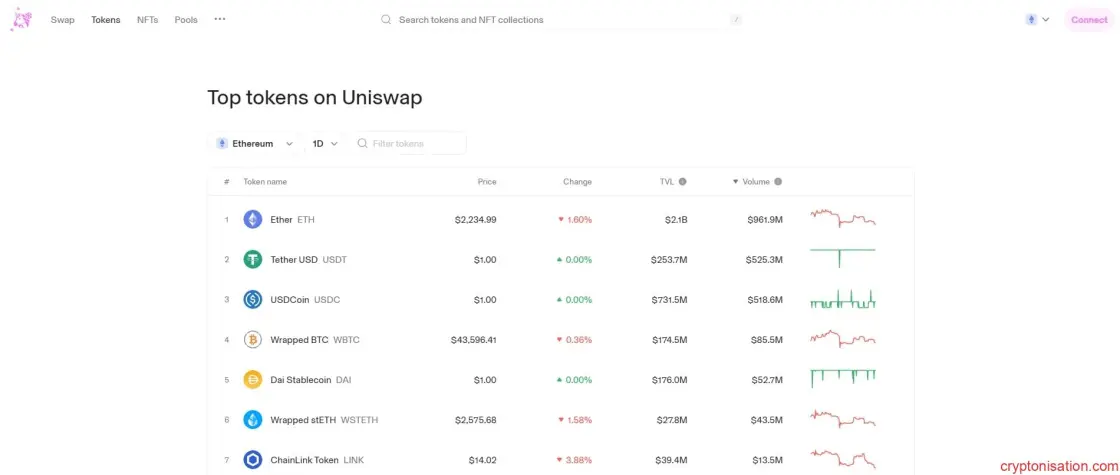1120x475 pixels.
Task: Click the USDCoin sparkline chart
Action: click(843, 299)
